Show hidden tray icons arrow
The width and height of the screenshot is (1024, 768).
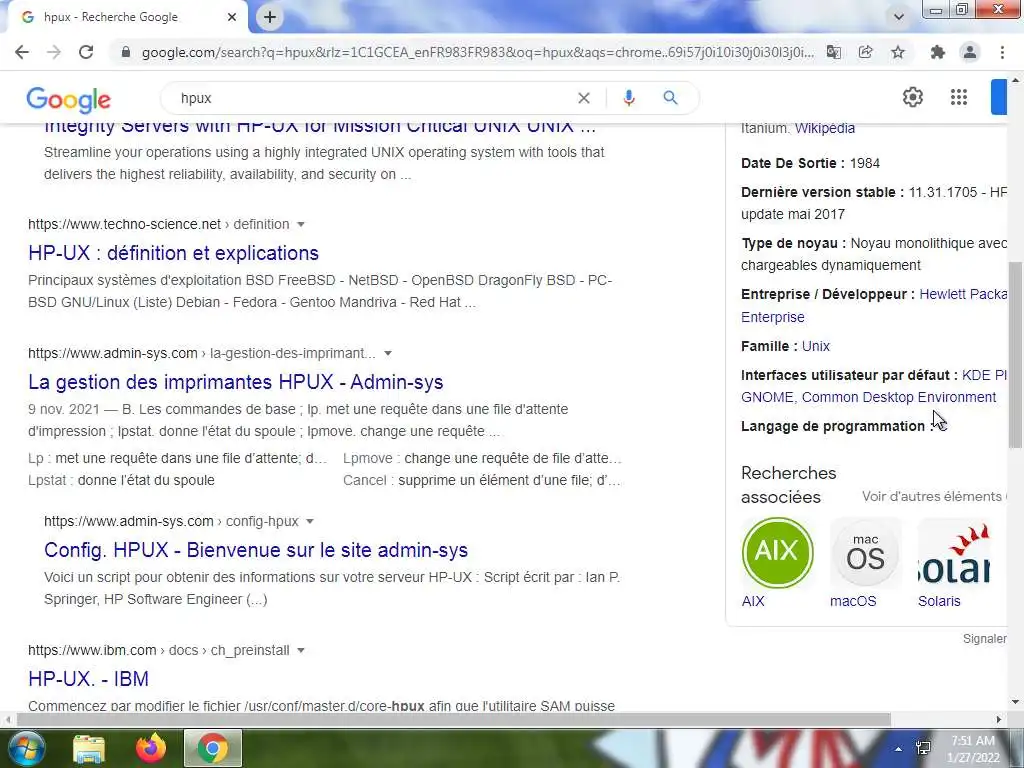tap(899, 750)
